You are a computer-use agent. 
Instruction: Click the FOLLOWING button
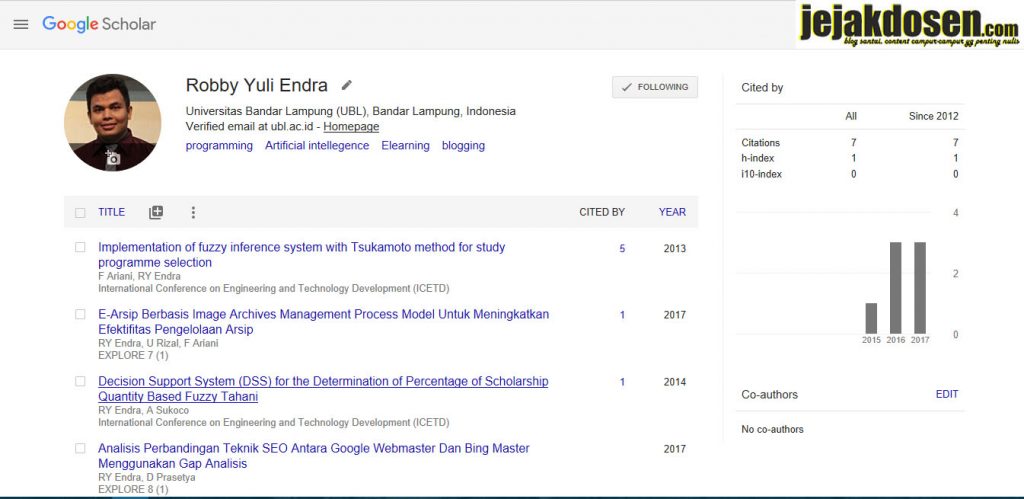[655, 87]
